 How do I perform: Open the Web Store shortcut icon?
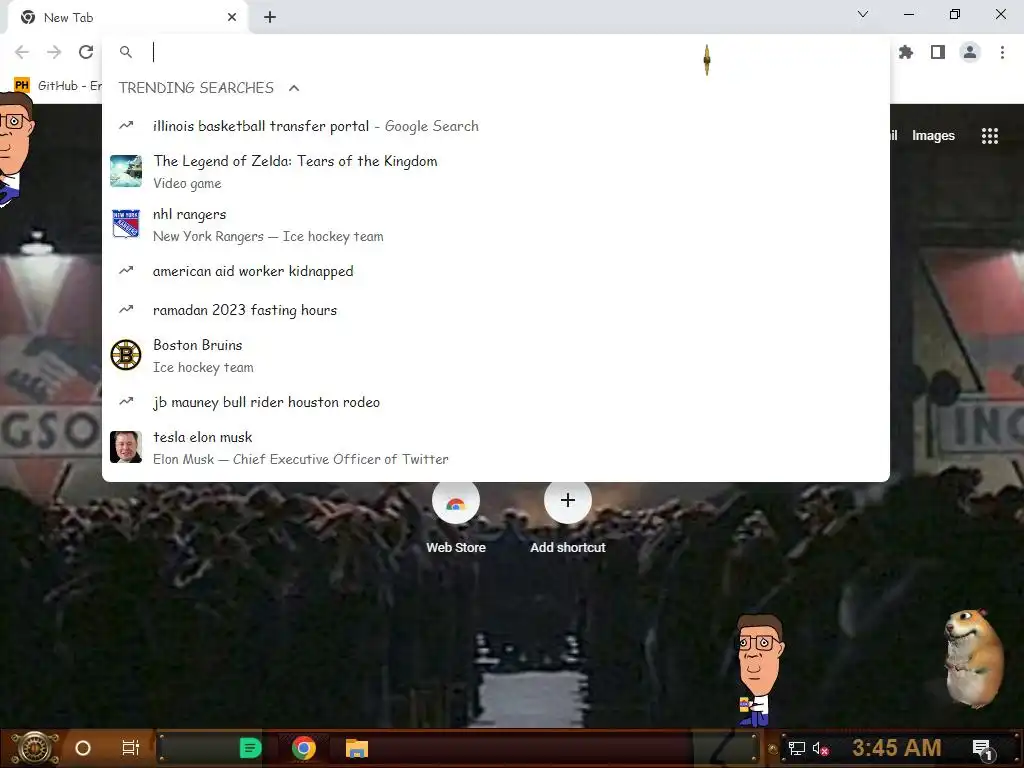(456, 502)
